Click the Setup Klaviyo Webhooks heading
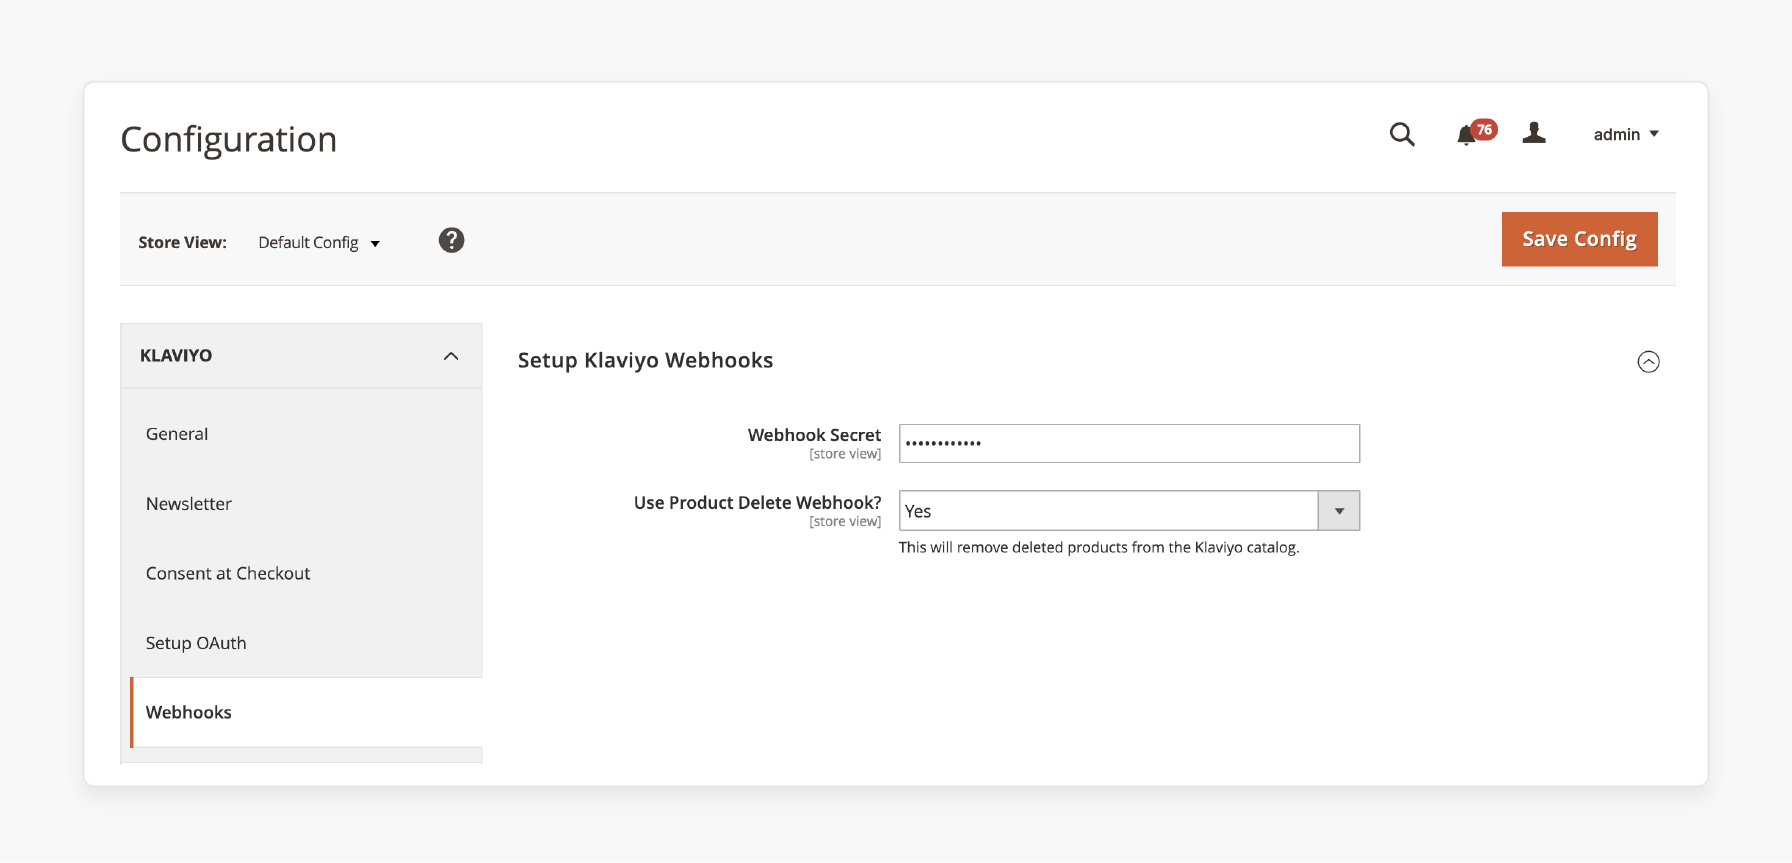 (645, 360)
